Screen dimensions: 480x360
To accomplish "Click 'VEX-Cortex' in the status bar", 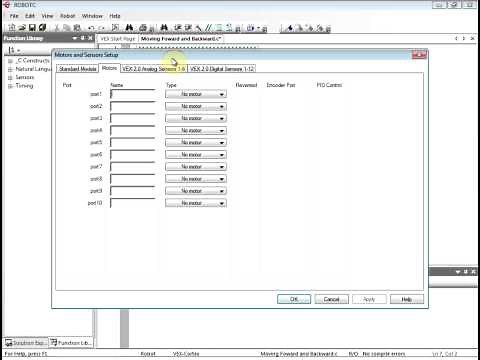I will (186, 354).
